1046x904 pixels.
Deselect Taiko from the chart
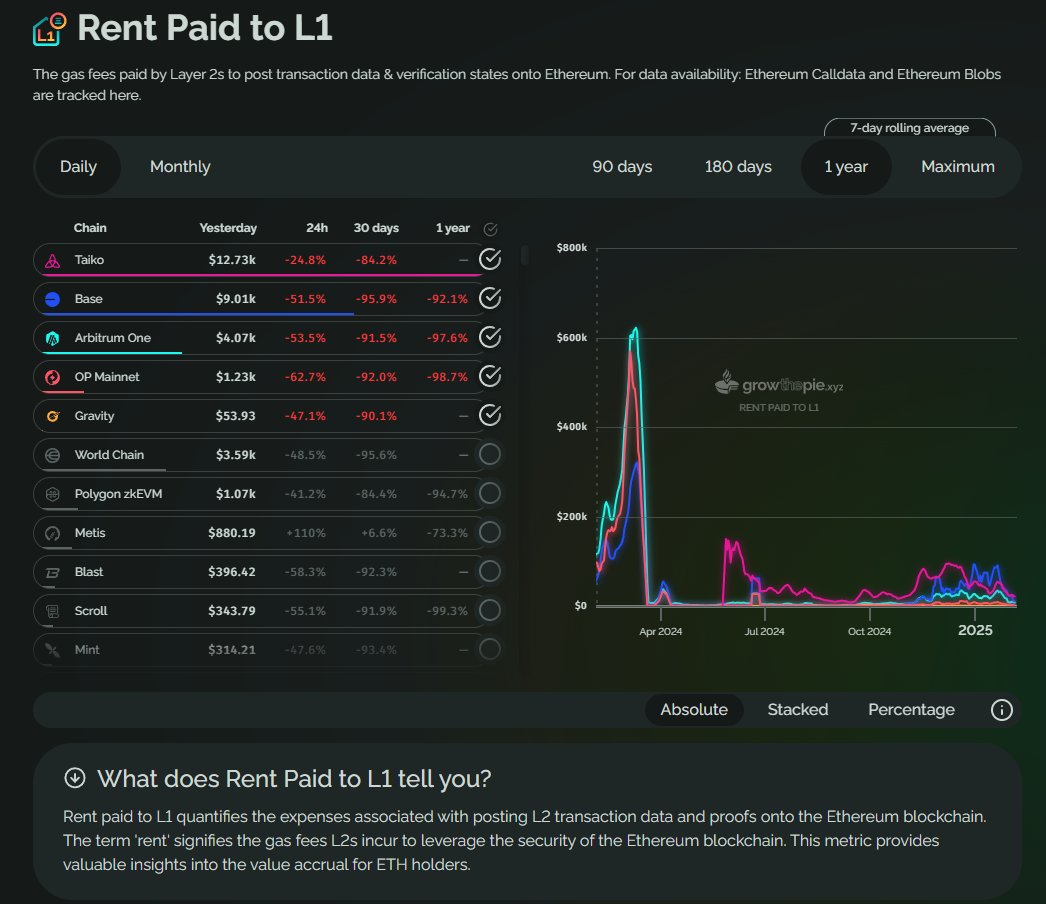[x=490, y=259]
